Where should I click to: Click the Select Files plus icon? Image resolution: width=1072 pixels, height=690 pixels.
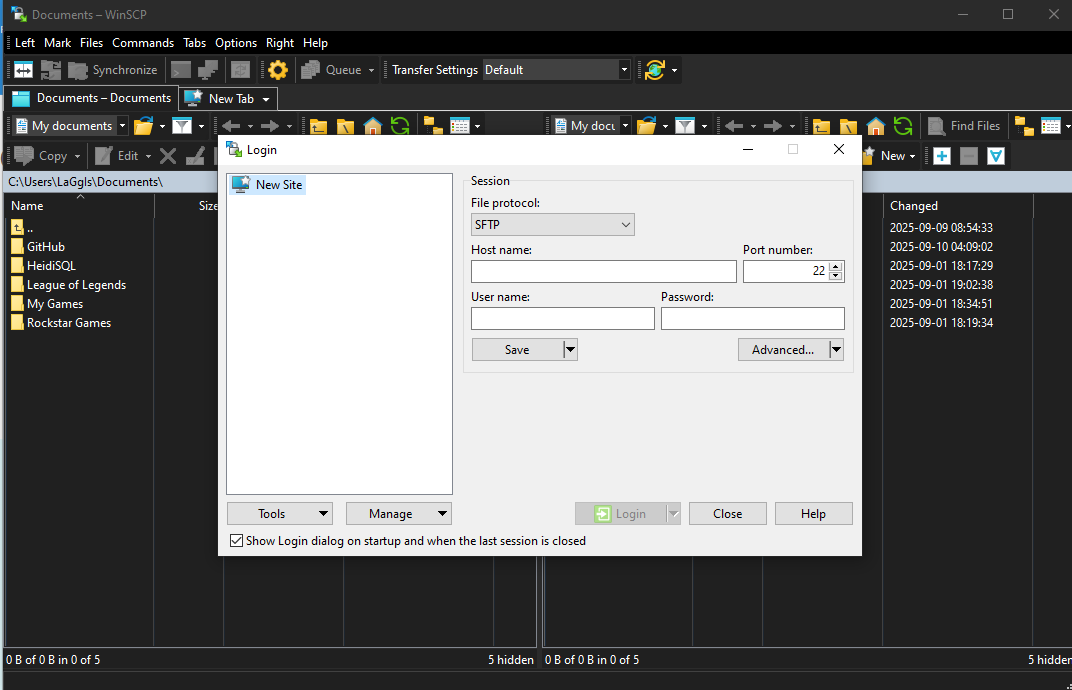pyautogui.click(x=941, y=156)
